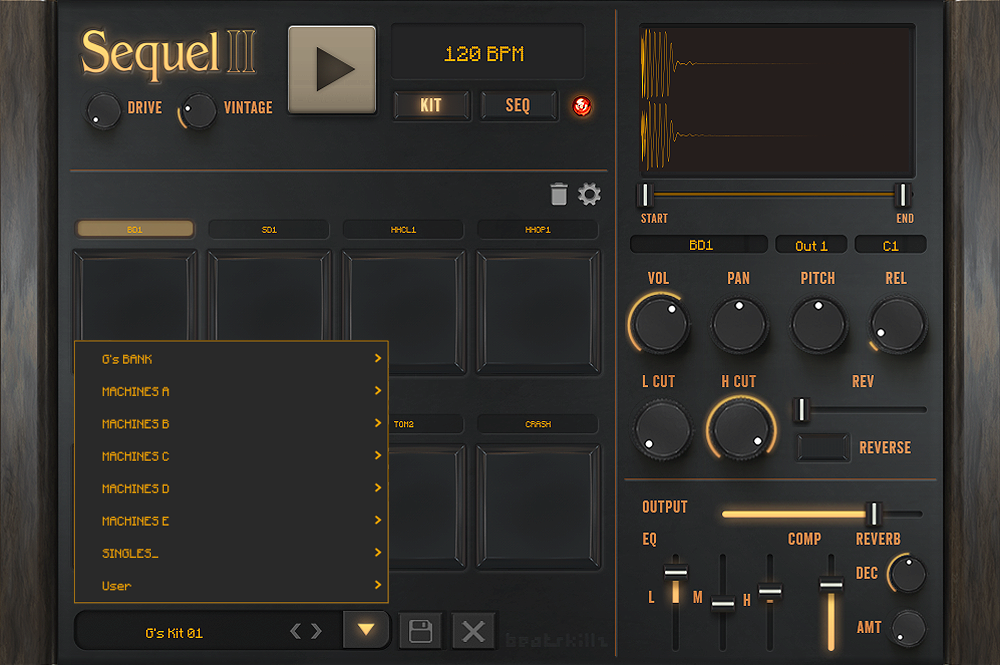Trigger the BD1 drum pad
The height and width of the screenshot is (665, 1000).
tap(135, 295)
